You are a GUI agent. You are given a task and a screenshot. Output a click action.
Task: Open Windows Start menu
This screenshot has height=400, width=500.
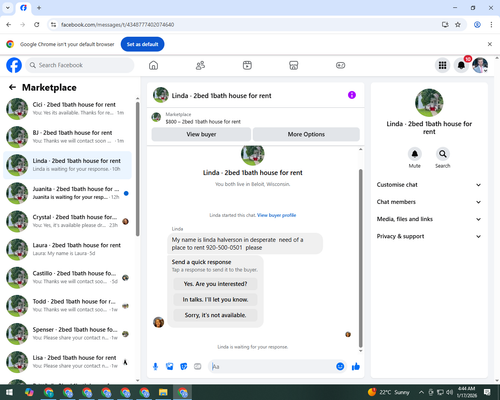tap(9, 392)
